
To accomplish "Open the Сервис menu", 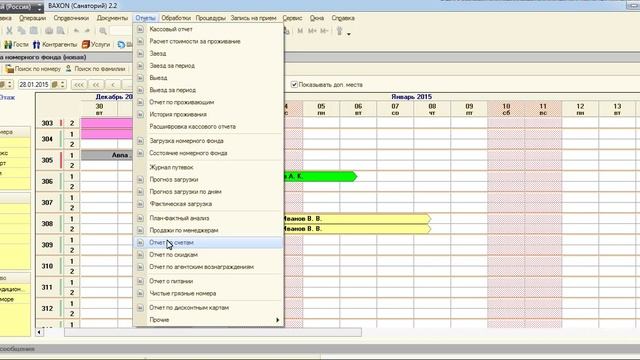I will [292, 18].
